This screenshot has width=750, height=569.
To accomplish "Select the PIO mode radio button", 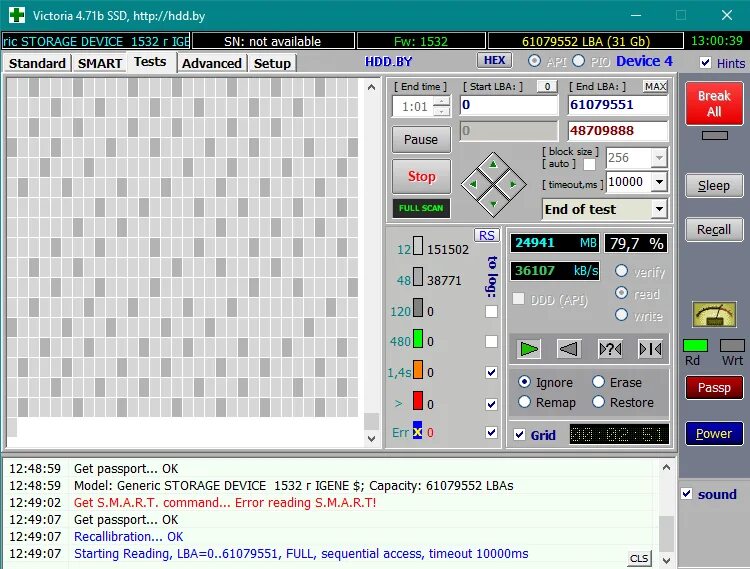I will pos(579,61).
